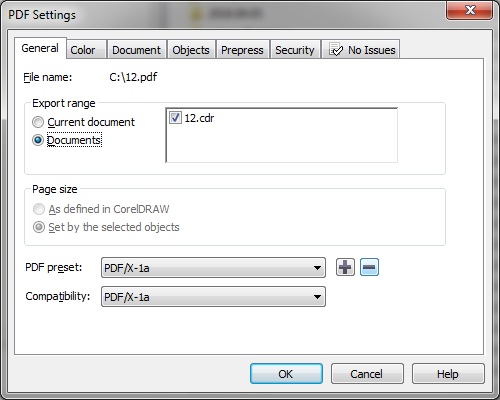Open the Prepress tab

[x=242, y=50]
